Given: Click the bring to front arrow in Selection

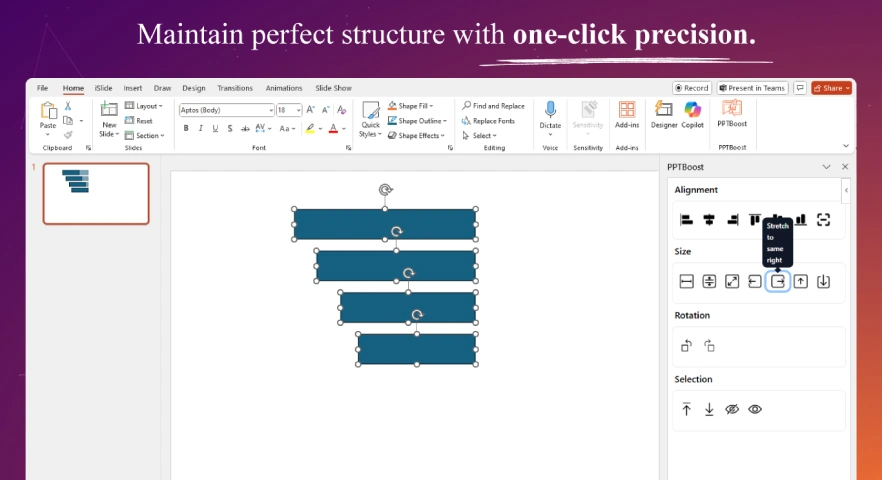Looking at the screenshot, I should click(686, 409).
